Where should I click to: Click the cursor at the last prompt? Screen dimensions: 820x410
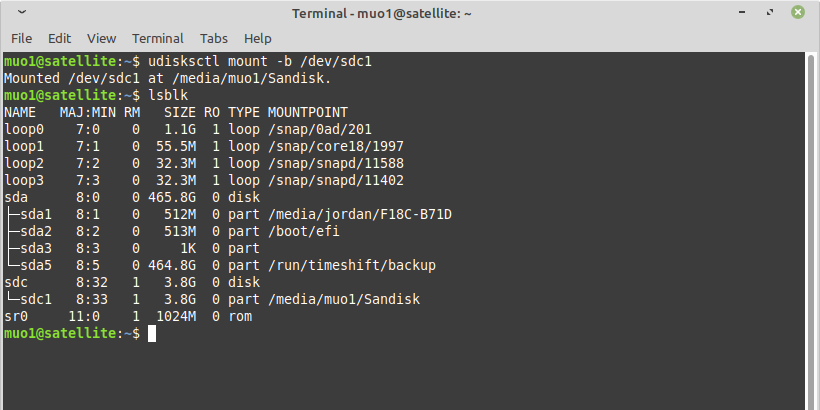[x=152, y=333]
